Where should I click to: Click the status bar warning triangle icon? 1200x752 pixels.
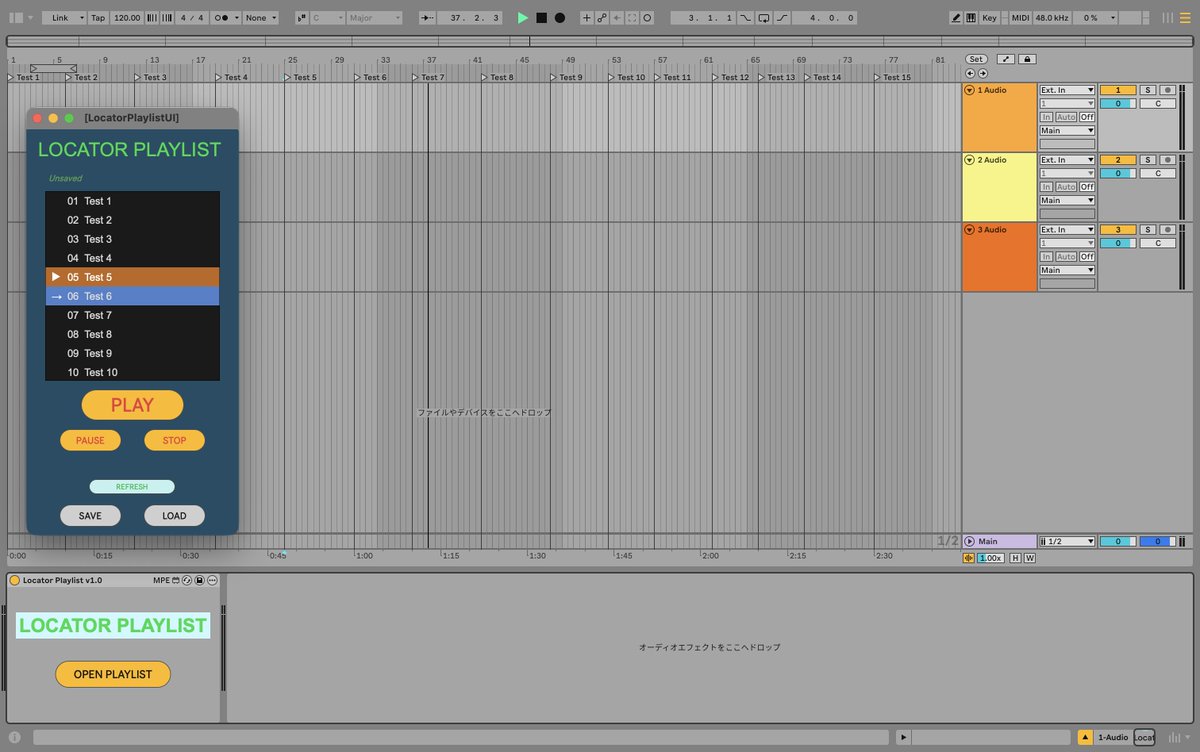[x=1085, y=738]
